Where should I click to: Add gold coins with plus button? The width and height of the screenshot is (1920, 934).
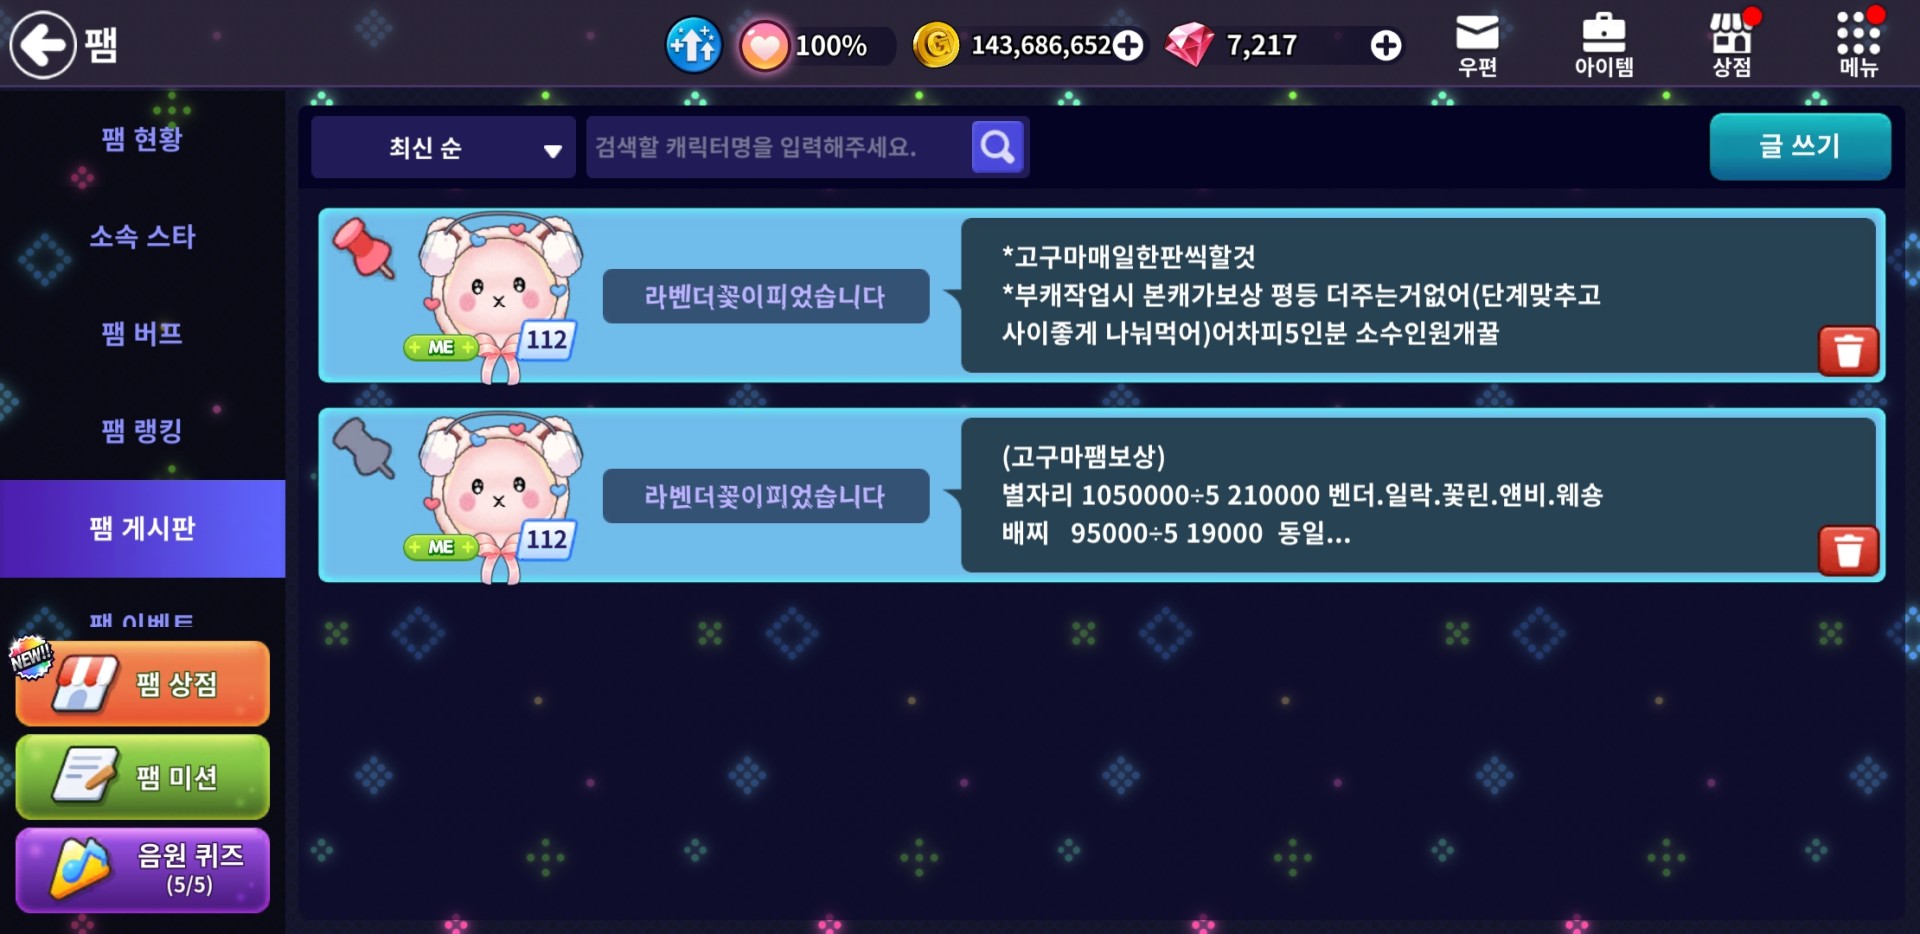click(1128, 45)
